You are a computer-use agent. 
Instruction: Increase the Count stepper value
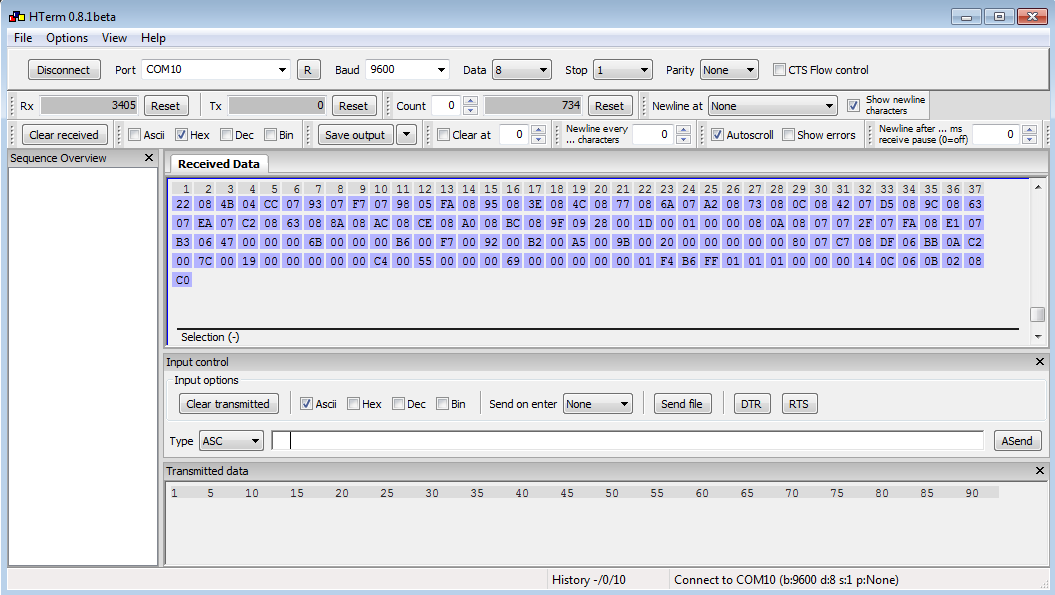471,101
